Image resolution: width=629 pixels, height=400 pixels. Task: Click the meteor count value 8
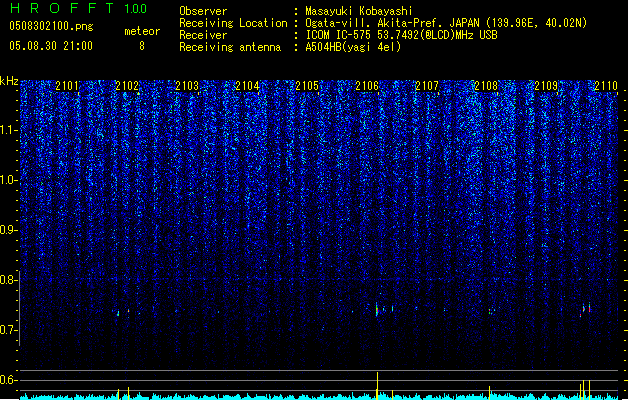click(142, 46)
